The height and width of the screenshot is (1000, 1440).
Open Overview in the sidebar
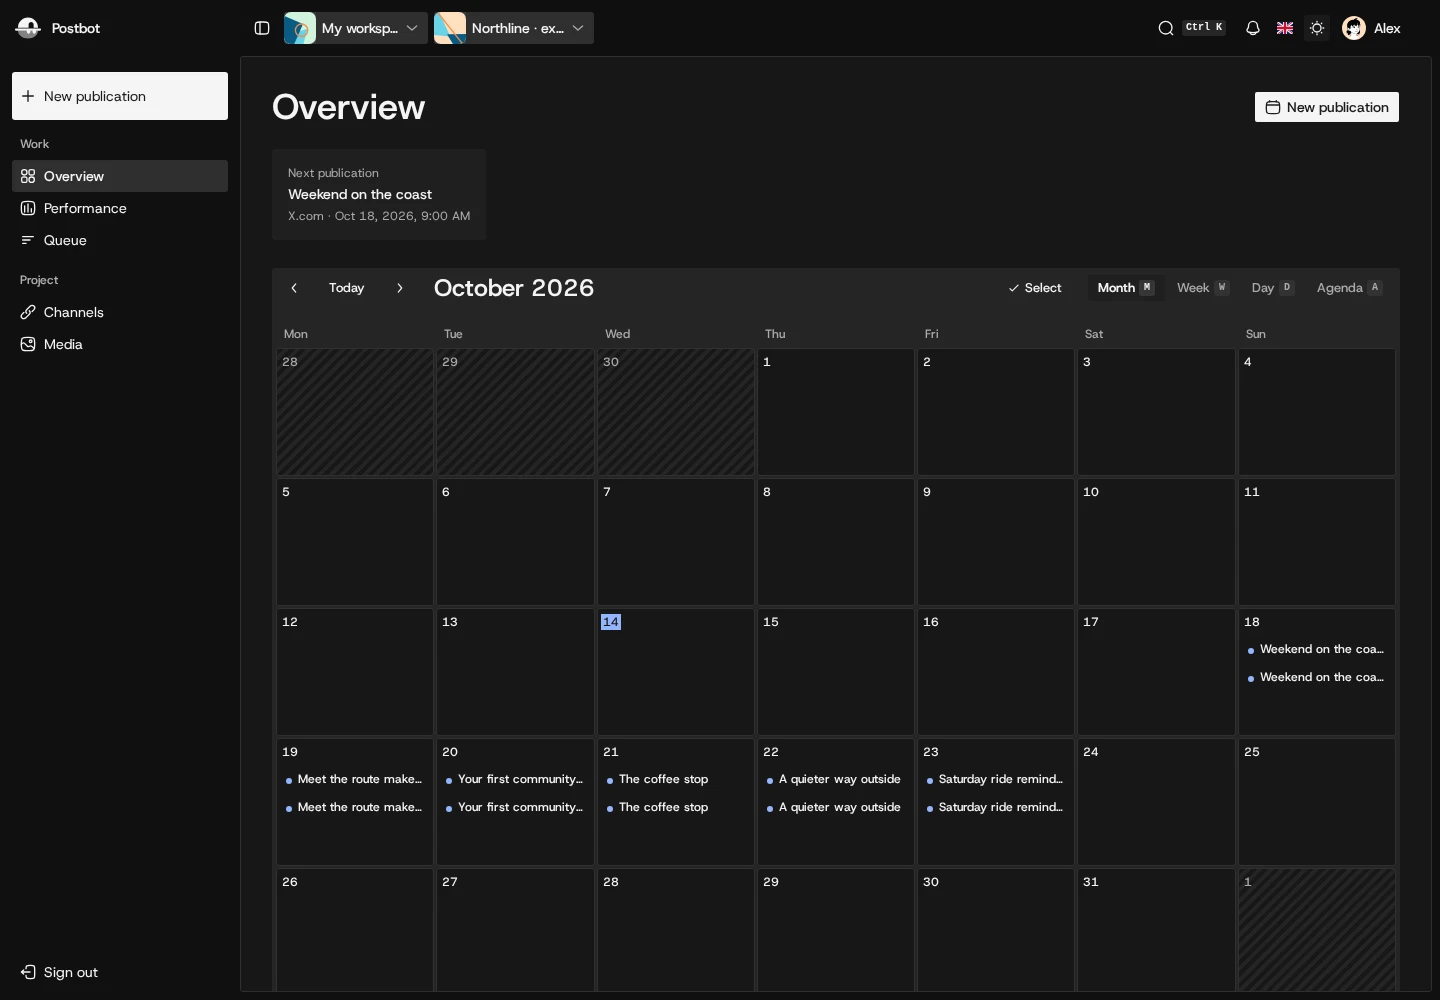(120, 176)
